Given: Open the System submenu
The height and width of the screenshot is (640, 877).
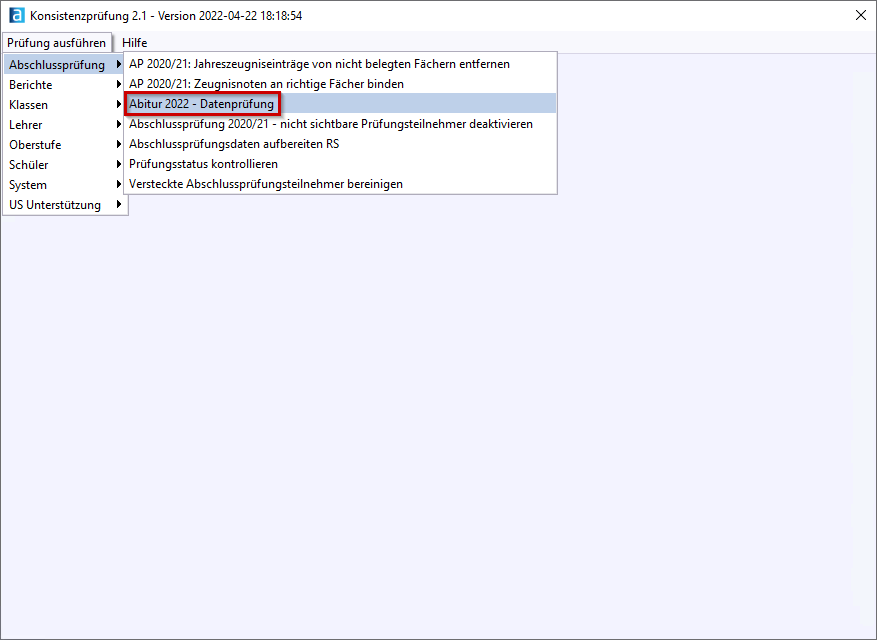Looking at the screenshot, I should click(x=64, y=185).
